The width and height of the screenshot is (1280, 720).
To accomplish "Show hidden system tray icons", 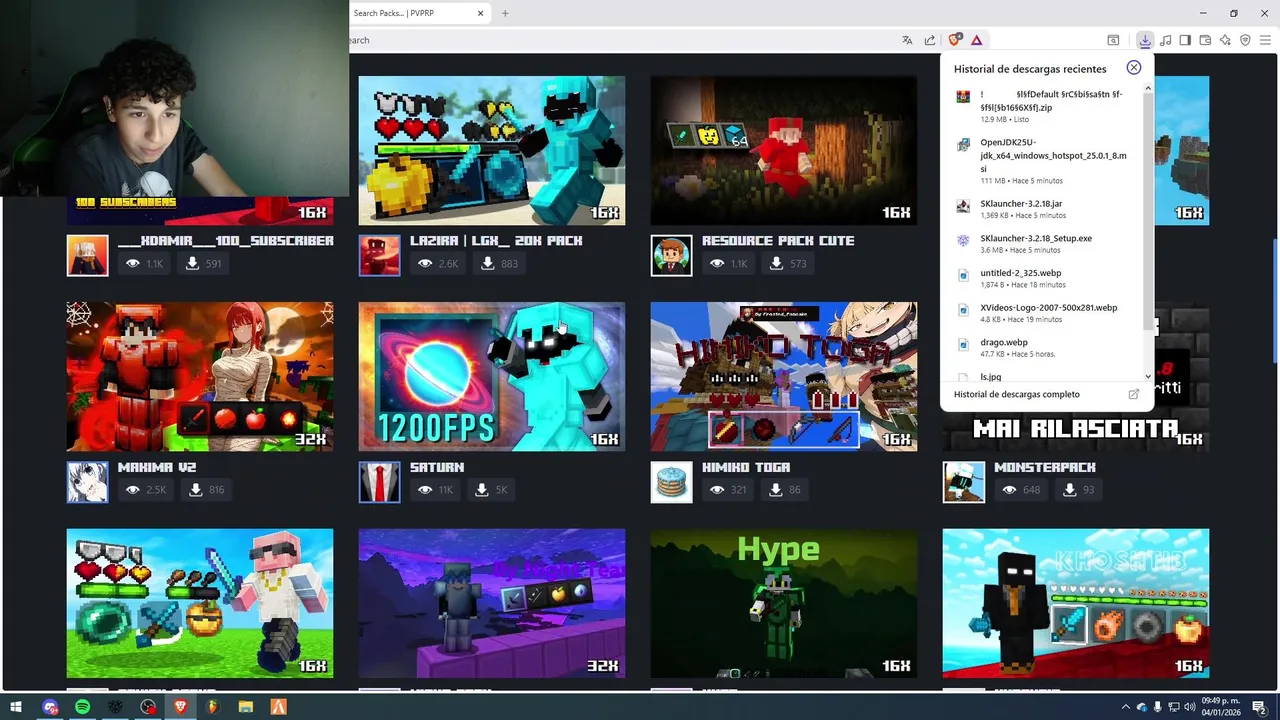I will point(1125,707).
